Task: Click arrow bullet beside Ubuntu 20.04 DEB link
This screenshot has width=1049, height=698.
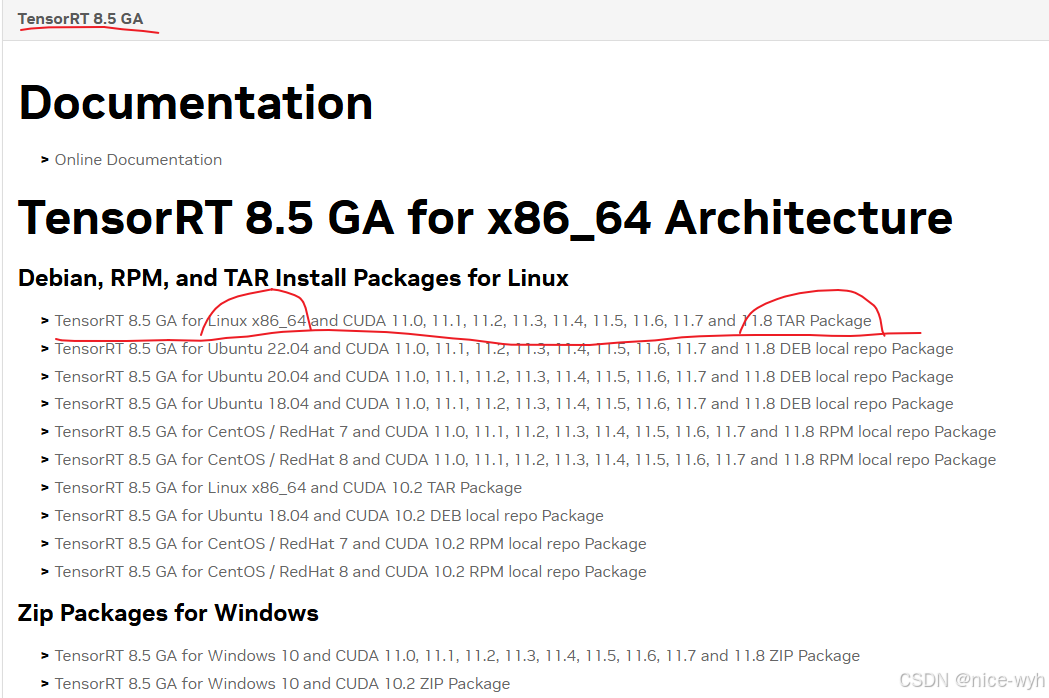Action: pyautogui.click(x=45, y=377)
